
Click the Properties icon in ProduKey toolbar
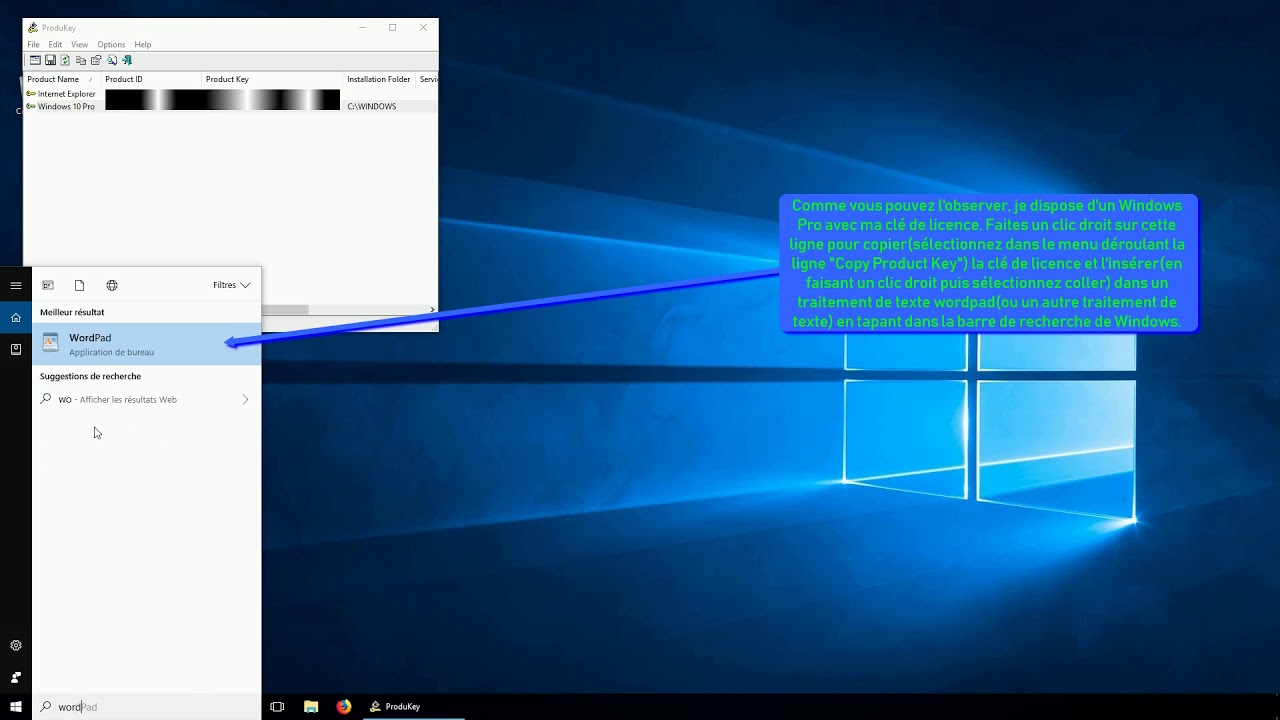96,60
